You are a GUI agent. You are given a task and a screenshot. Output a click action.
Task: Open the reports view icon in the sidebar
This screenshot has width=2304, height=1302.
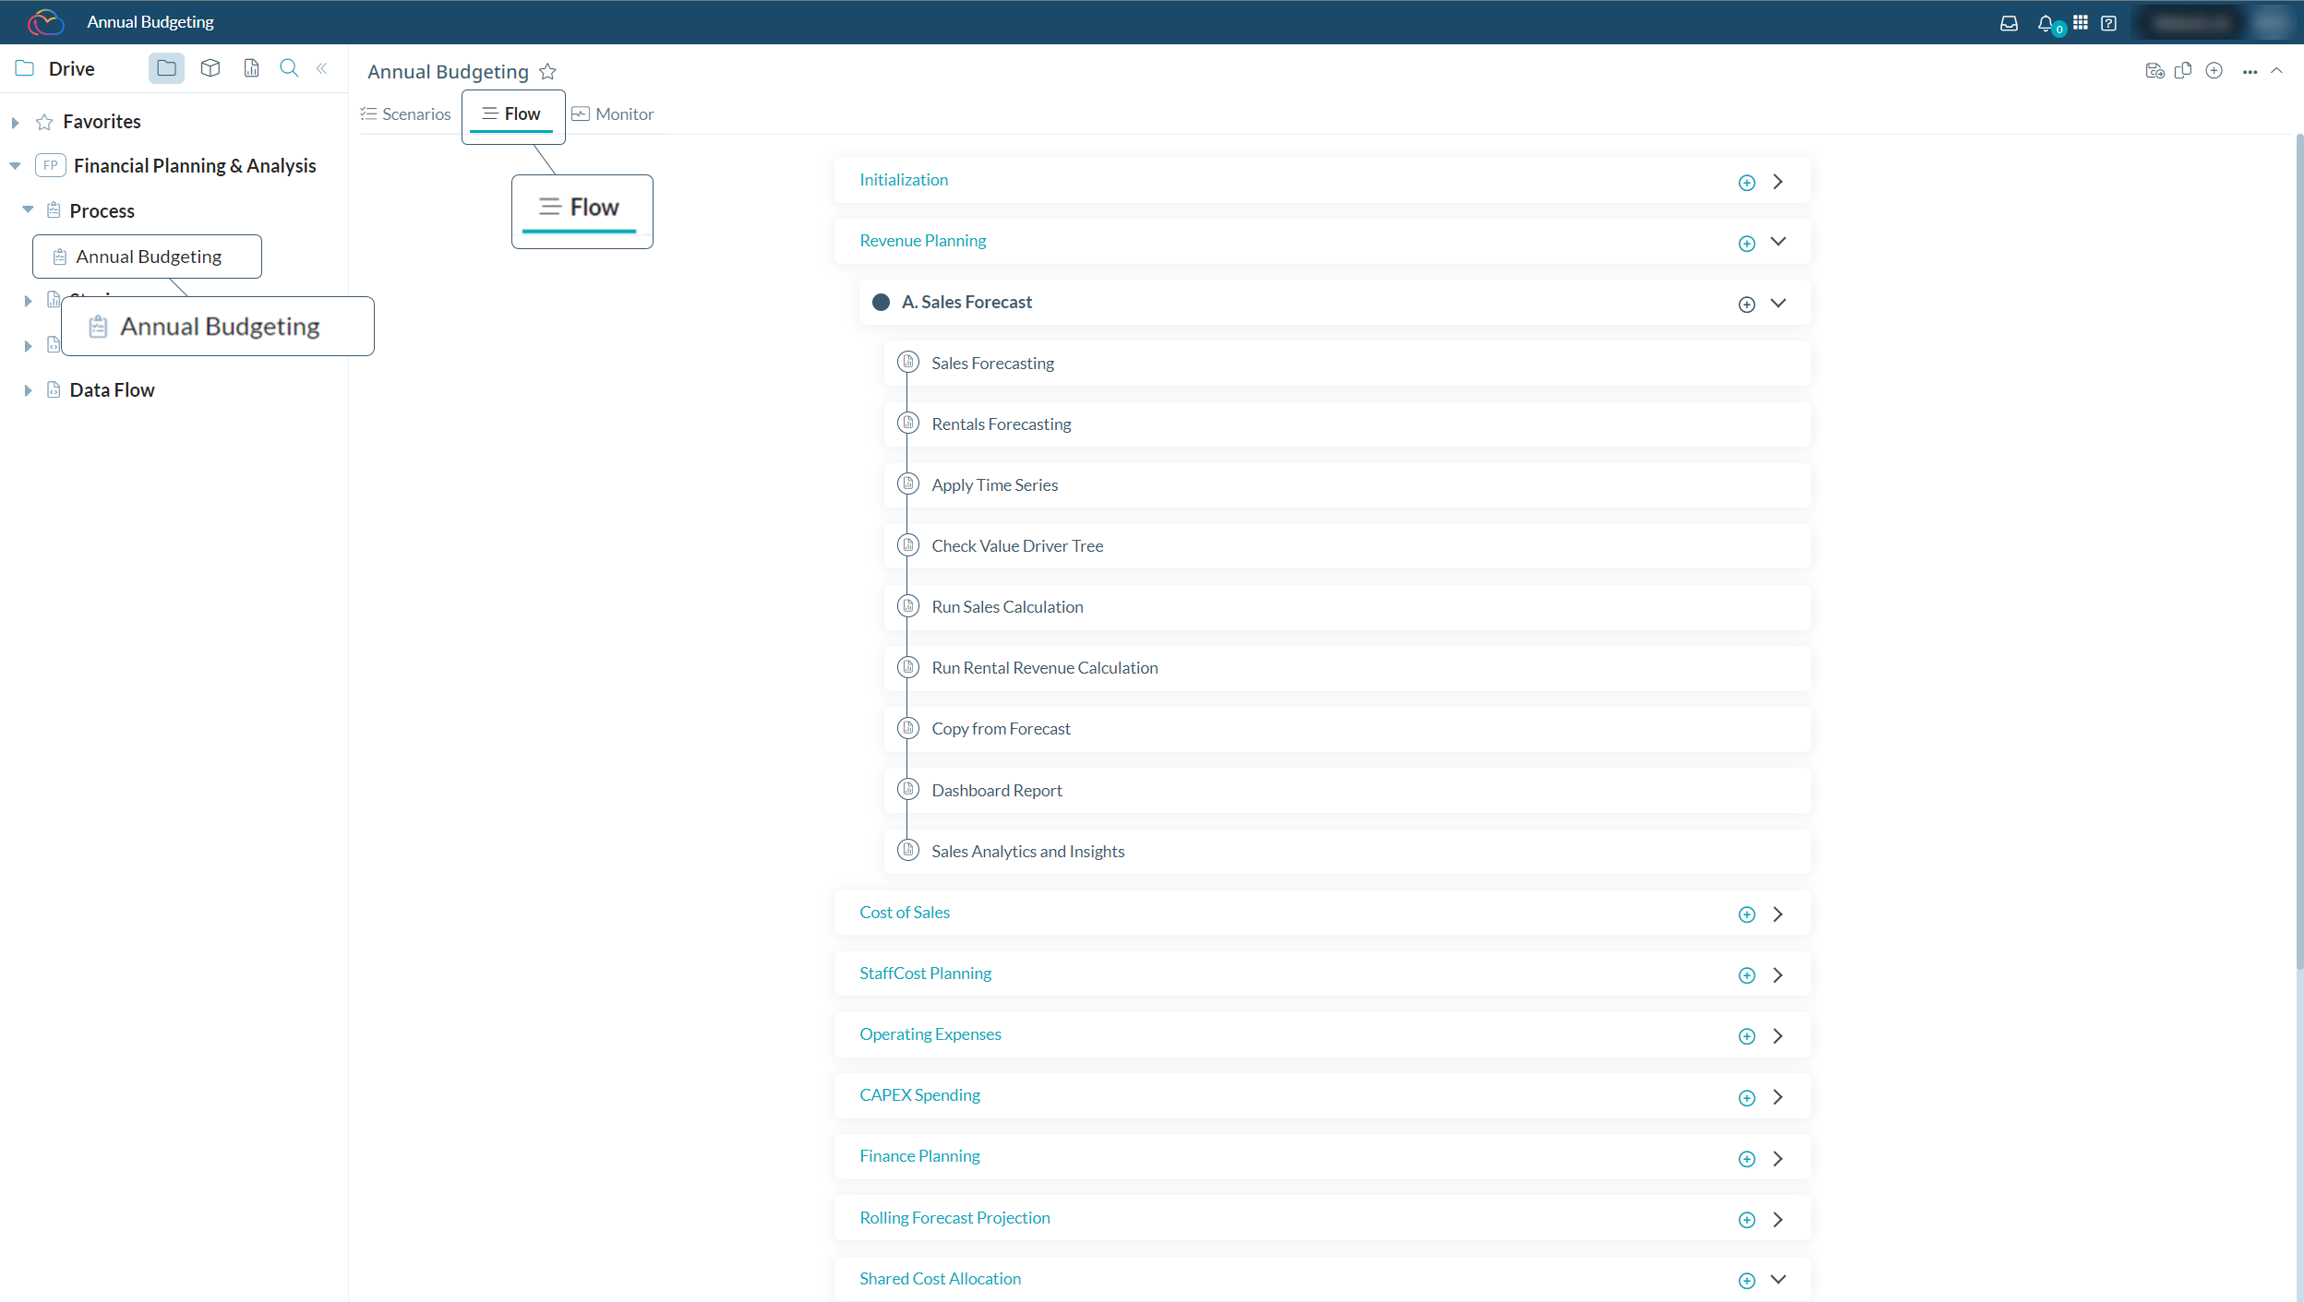coord(251,68)
